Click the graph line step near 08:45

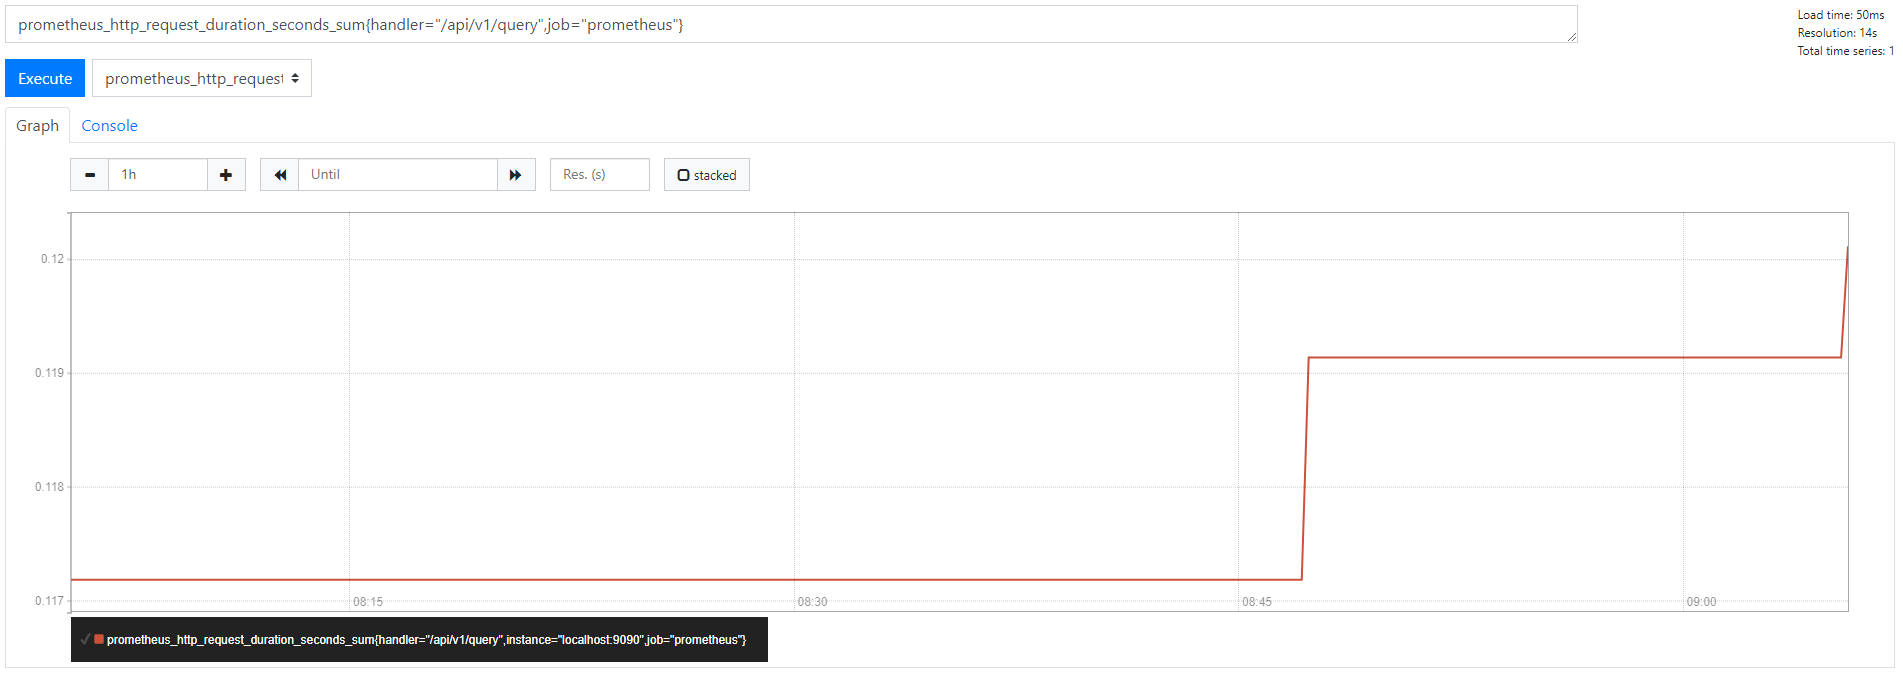point(1305,468)
